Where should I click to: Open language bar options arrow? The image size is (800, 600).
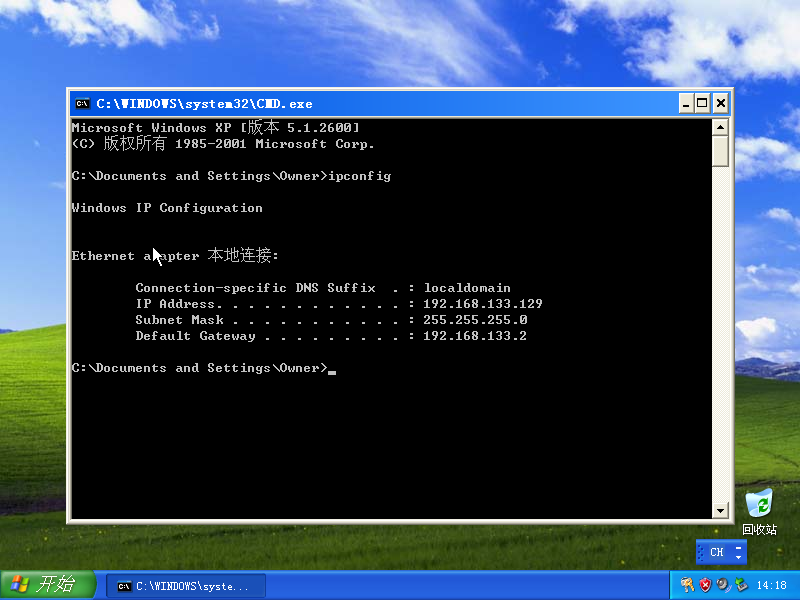(x=738, y=557)
